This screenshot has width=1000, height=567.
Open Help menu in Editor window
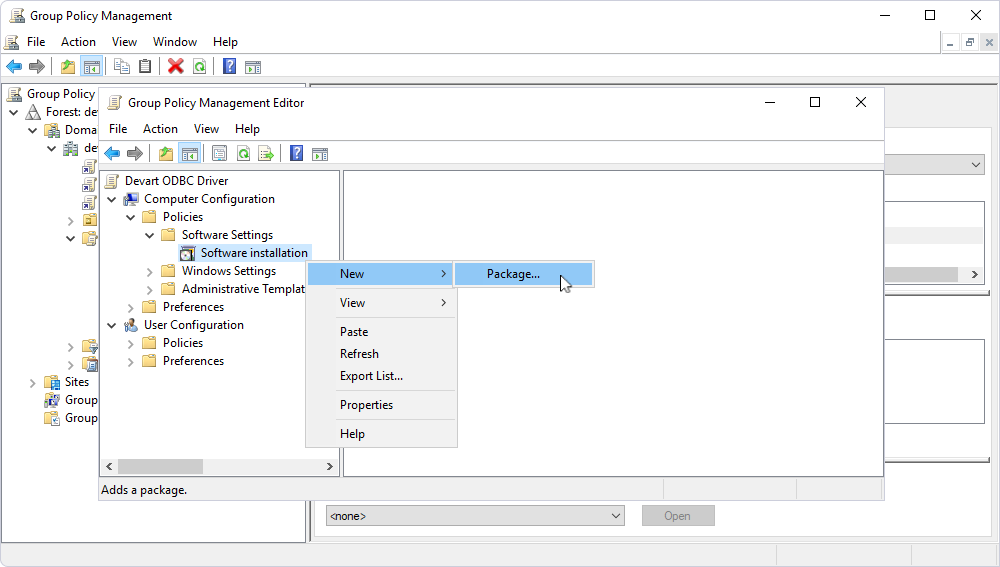[x=247, y=129]
